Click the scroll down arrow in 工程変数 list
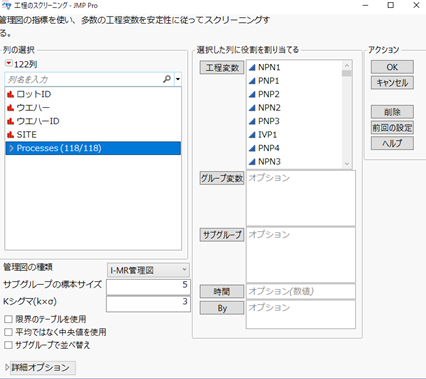This screenshot has width=426, height=379. coord(347,163)
